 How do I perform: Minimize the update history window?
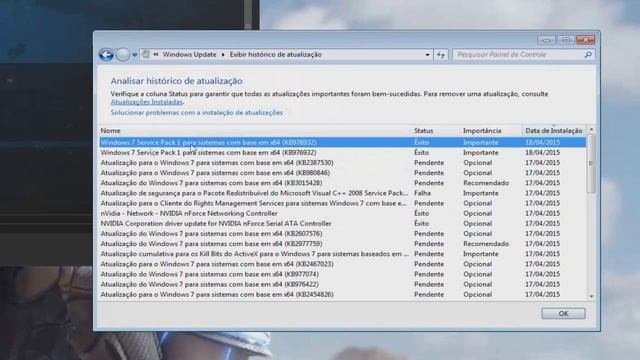tap(547, 40)
